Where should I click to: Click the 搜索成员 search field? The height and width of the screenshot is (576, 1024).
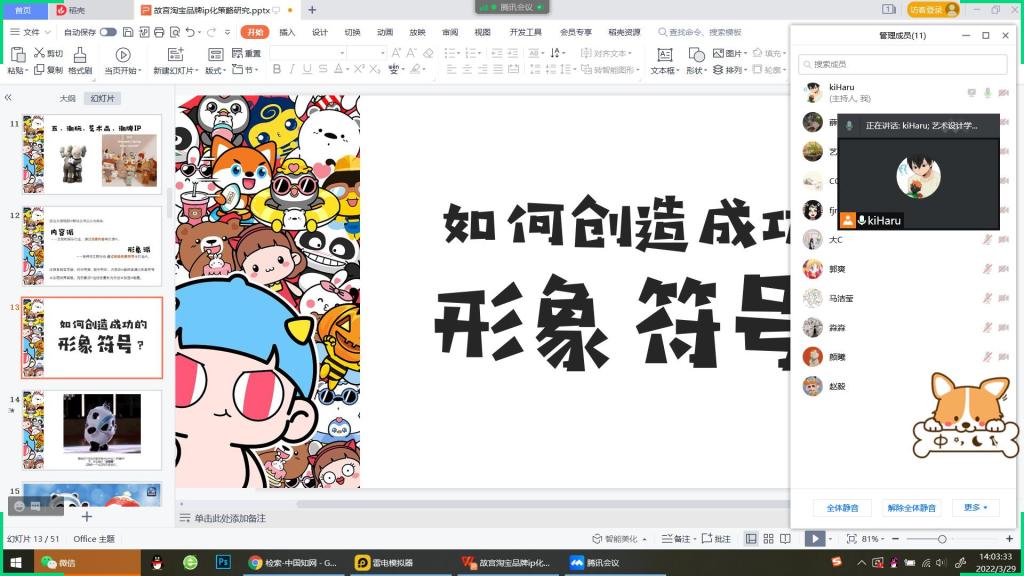[x=903, y=64]
